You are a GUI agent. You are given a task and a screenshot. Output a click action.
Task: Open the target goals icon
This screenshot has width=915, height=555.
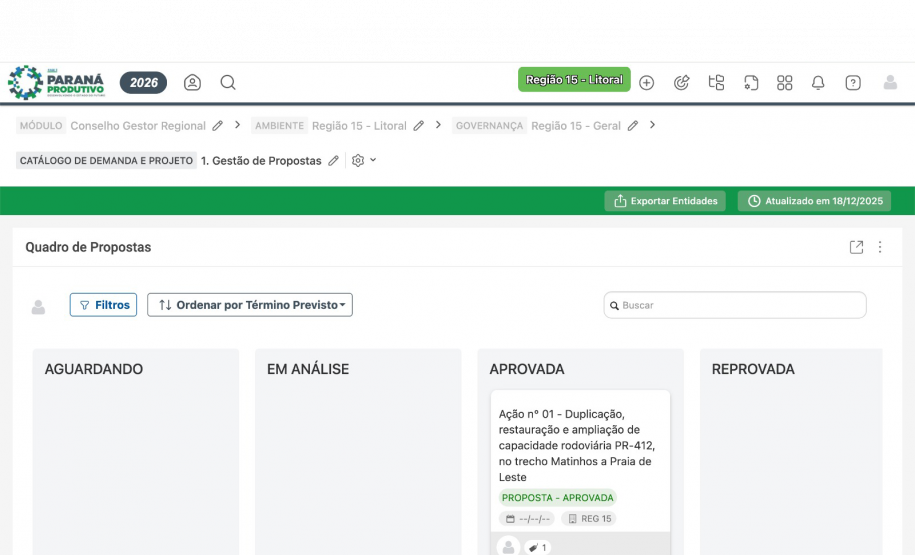coord(682,83)
